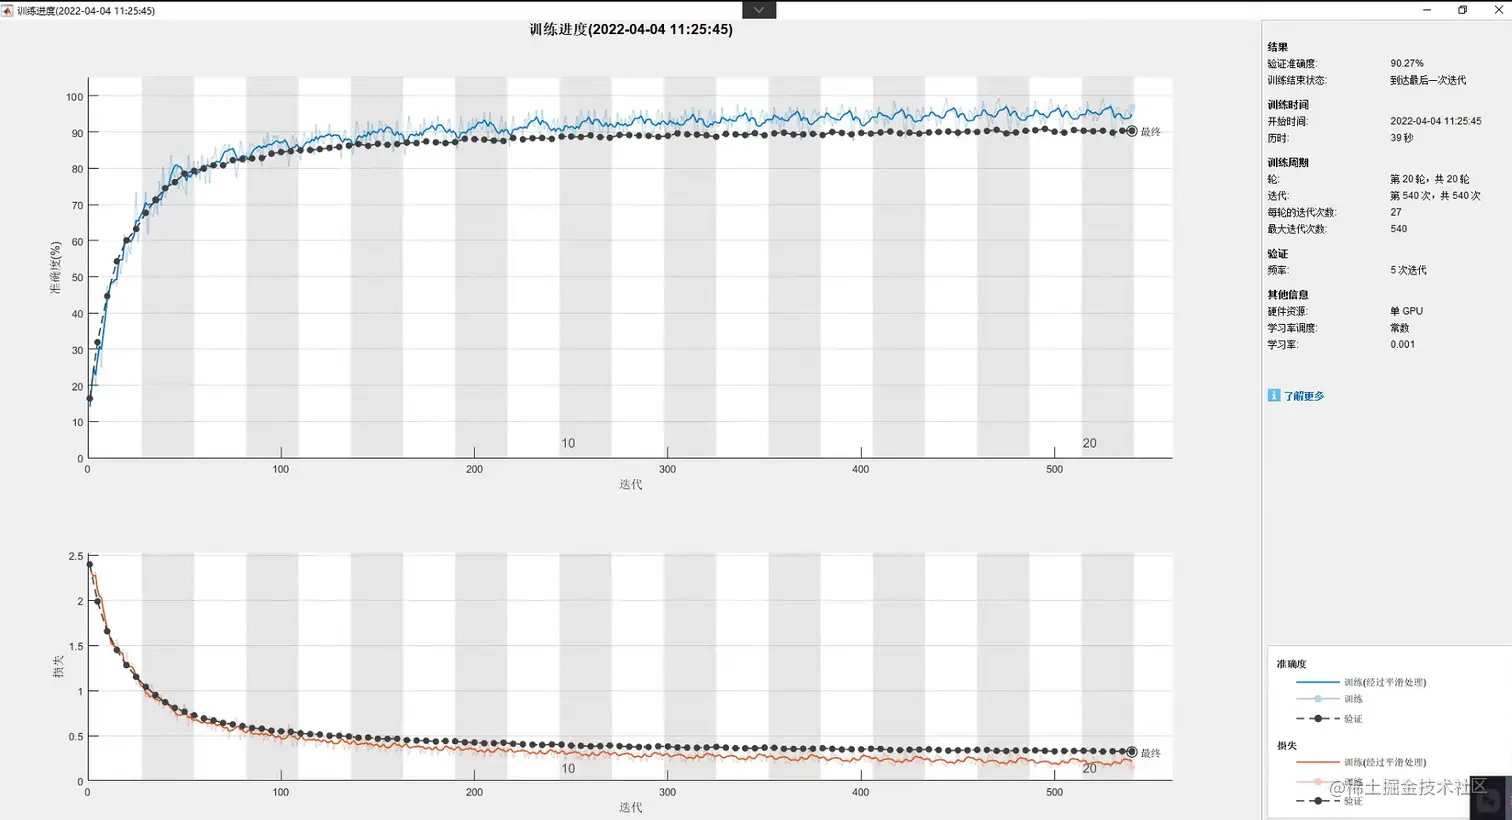This screenshot has width=1512, height=820.
Task: Select the 最终 marker on the loss plot
Action: pos(1132,752)
